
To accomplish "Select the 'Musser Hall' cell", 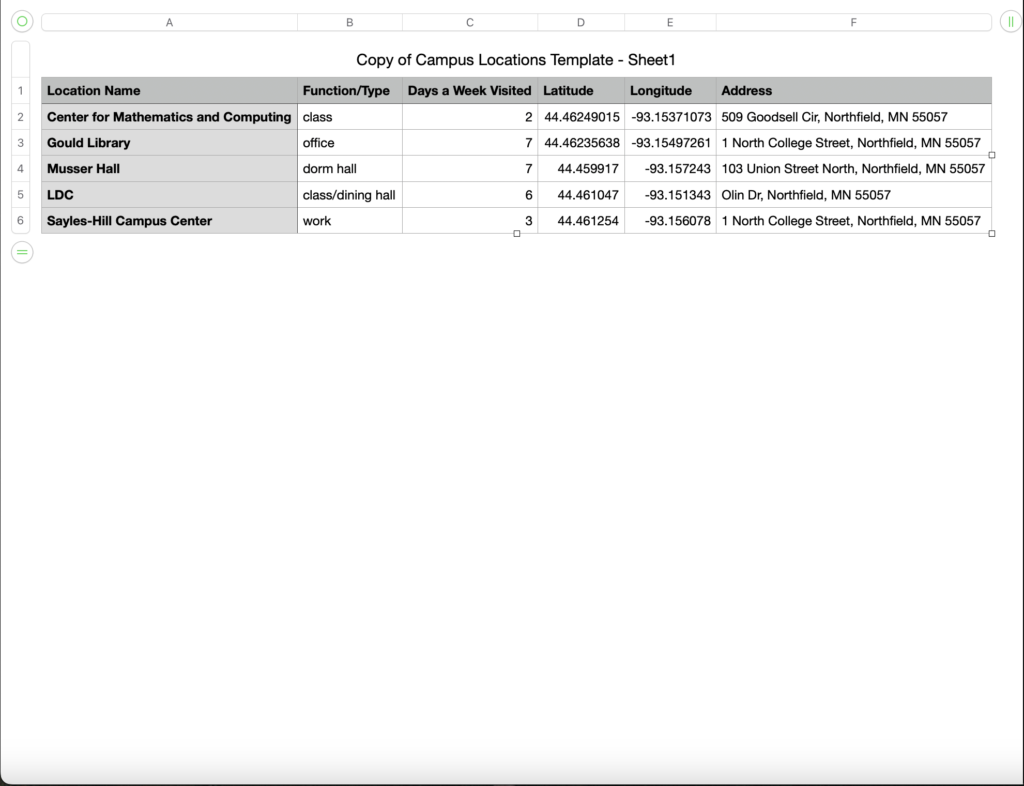I will click(x=169, y=168).
